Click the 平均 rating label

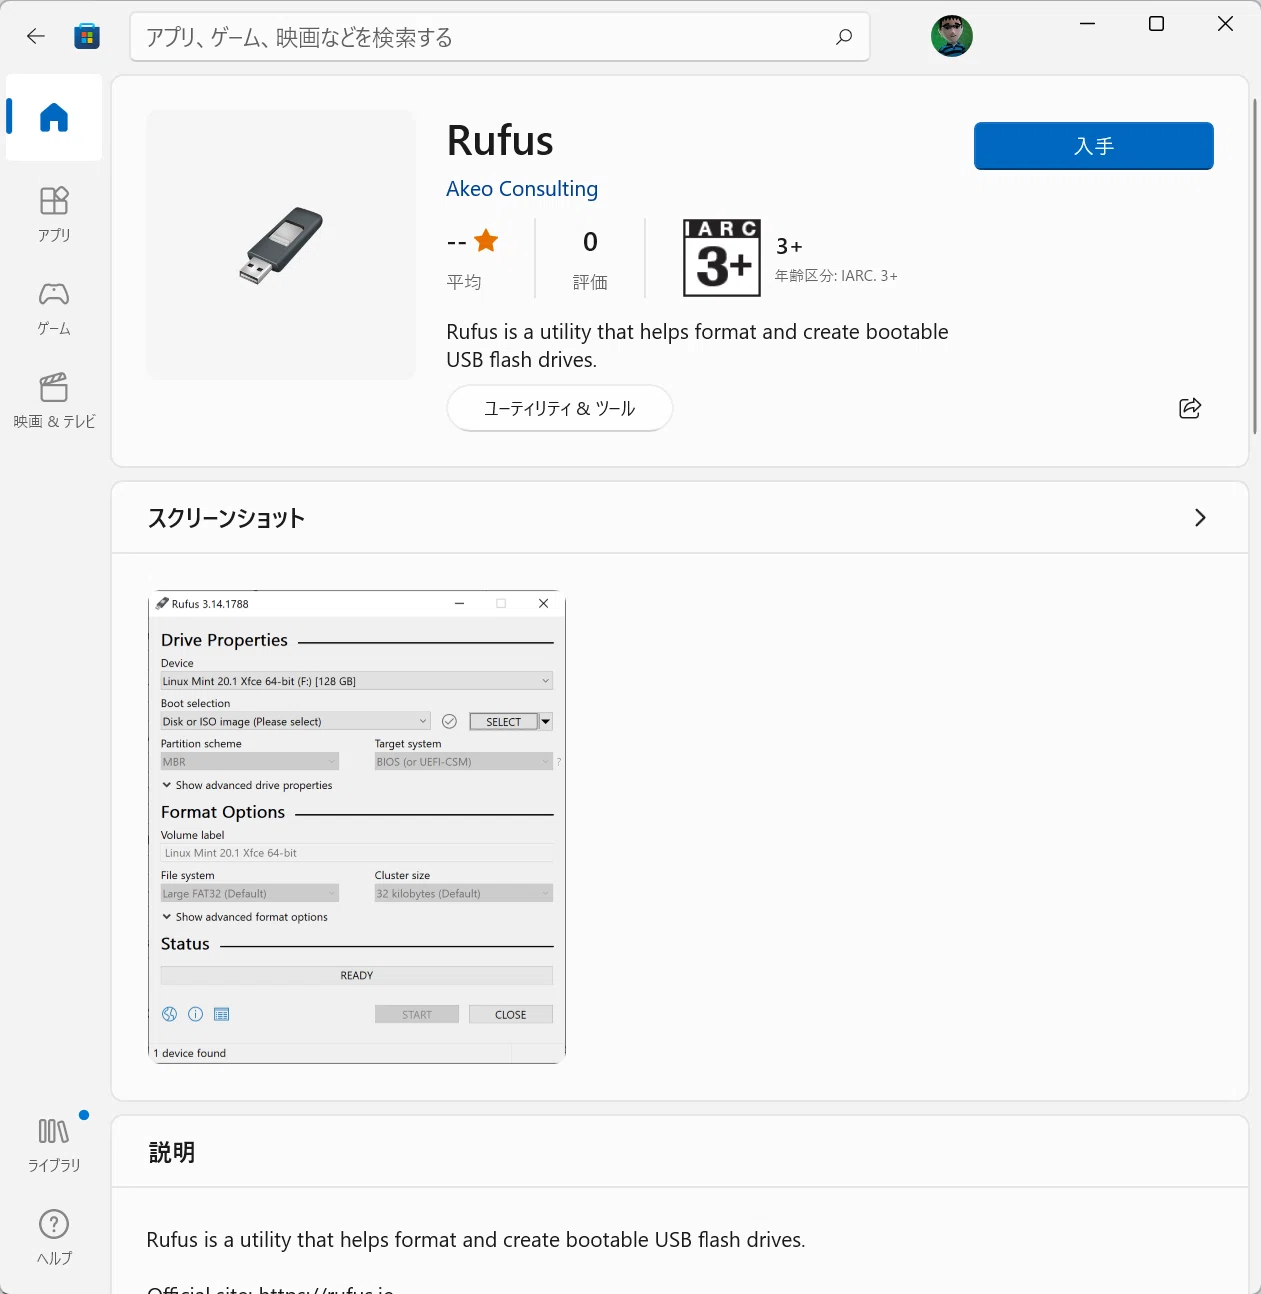464,282
